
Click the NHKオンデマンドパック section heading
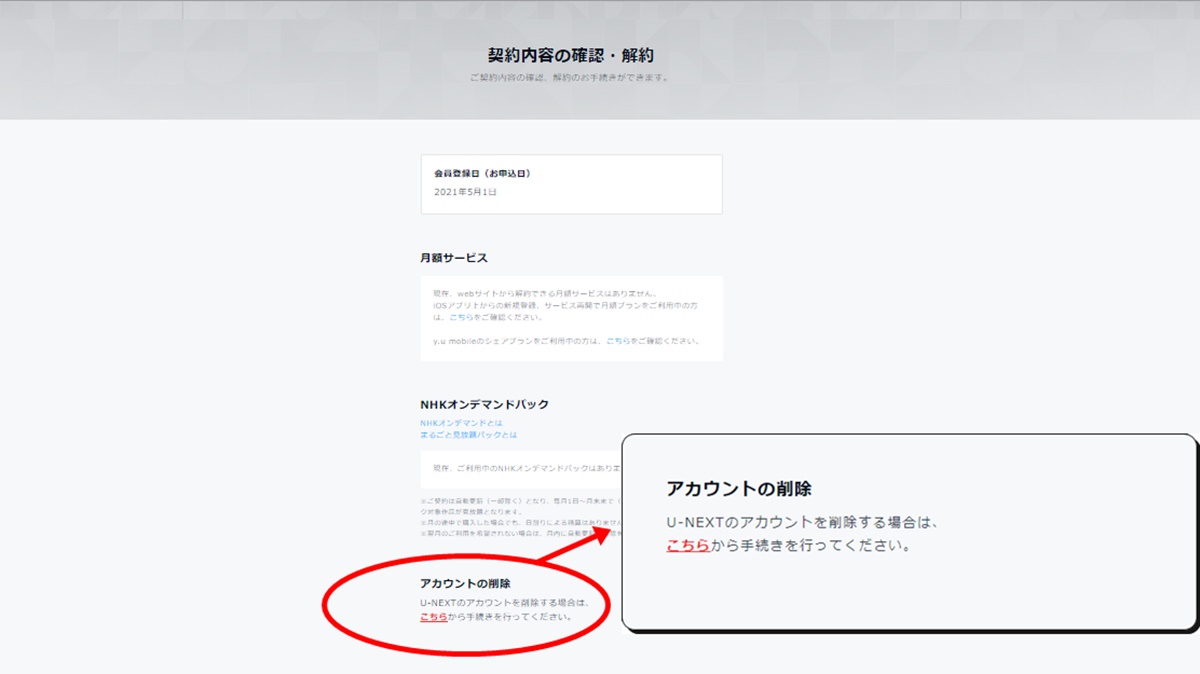point(484,404)
